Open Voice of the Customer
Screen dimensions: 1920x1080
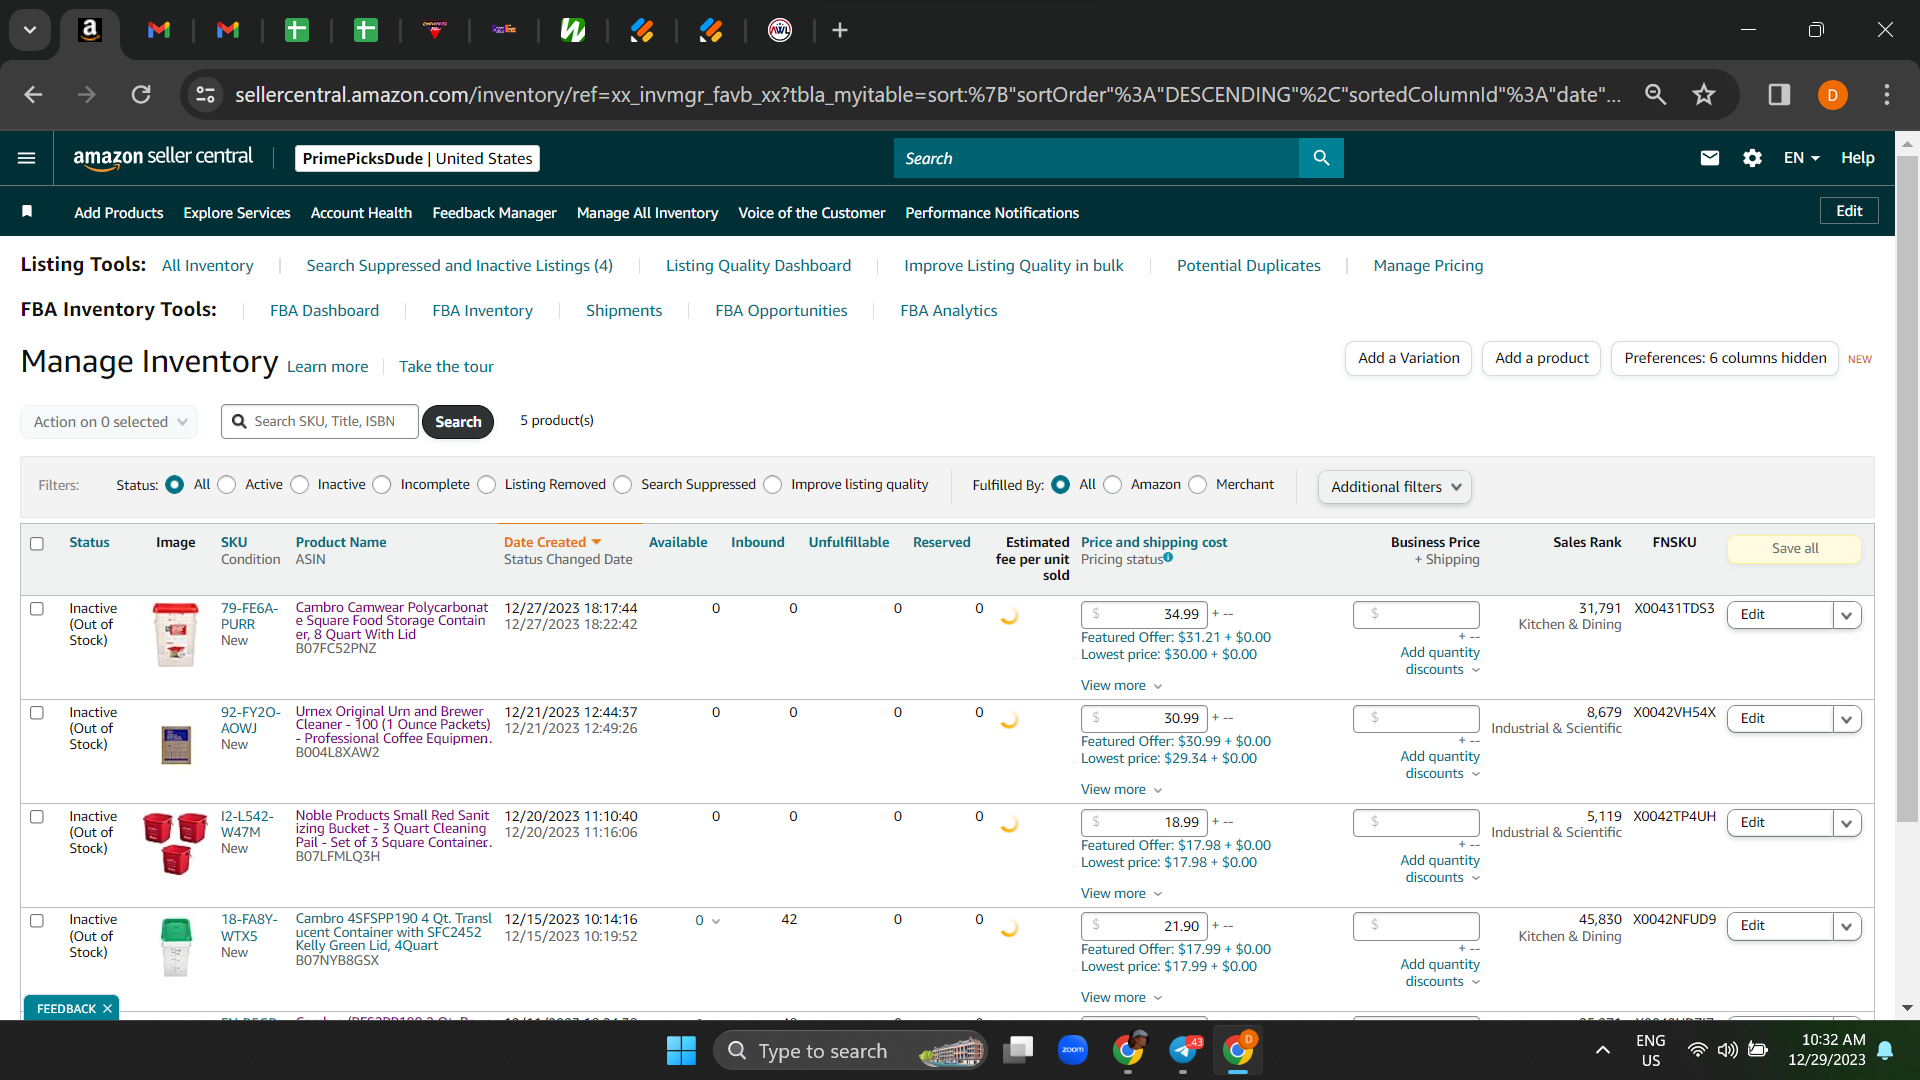click(811, 213)
